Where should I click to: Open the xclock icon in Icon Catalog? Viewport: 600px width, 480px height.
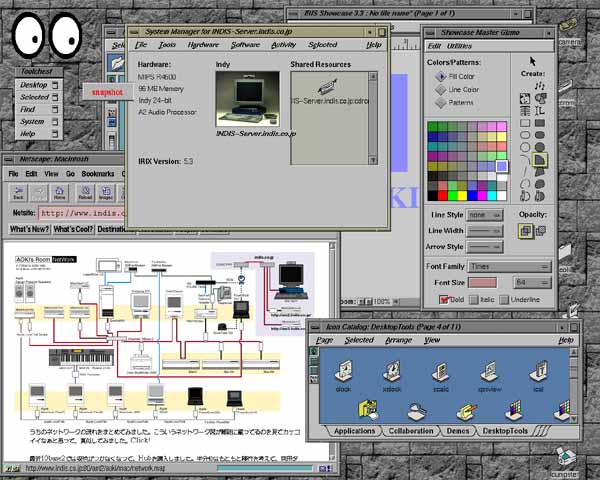pyautogui.click(x=392, y=371)
